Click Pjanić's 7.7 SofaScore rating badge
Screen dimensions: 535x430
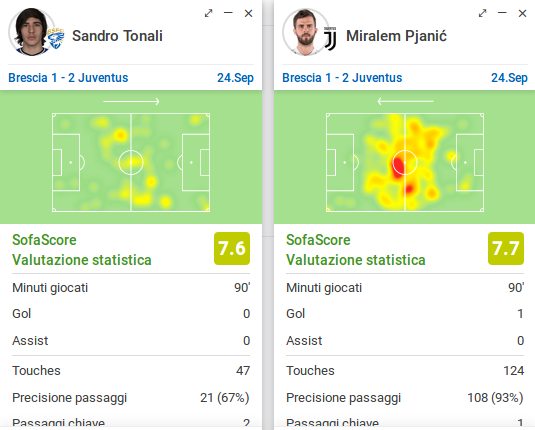tap(506, 248)
